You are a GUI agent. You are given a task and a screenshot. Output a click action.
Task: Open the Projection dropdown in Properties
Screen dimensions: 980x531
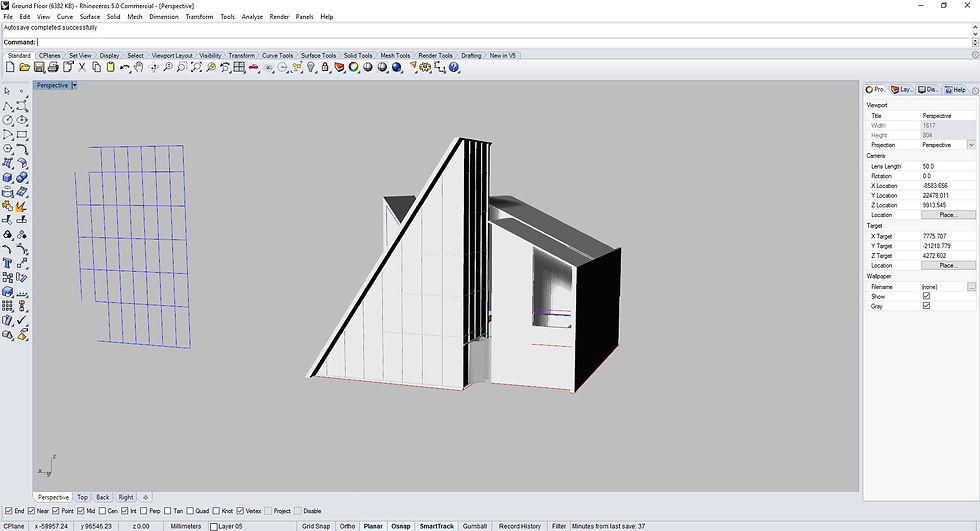(971, 145)
